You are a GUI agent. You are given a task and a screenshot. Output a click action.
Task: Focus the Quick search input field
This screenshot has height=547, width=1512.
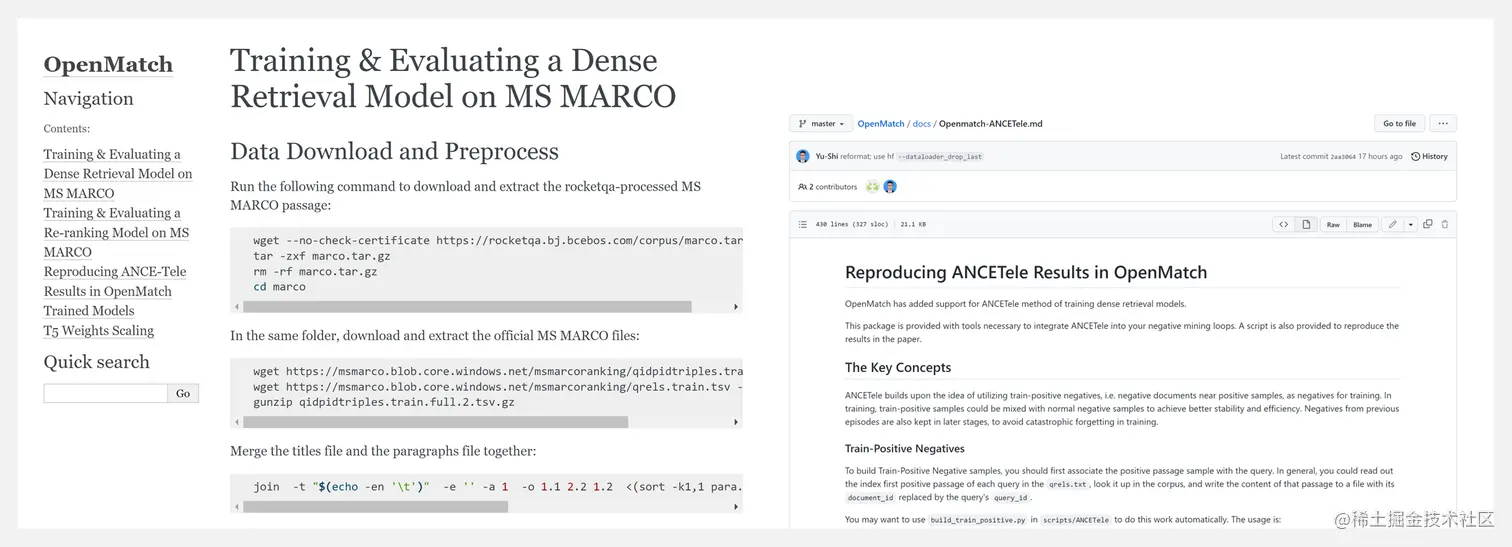(x=105, y=394)
